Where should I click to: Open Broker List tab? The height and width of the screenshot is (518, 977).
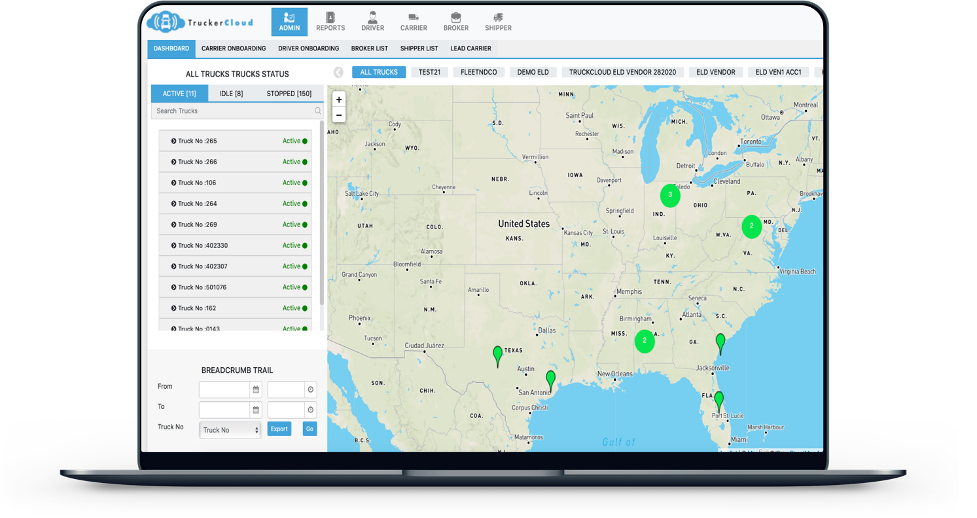coord(369,49)
